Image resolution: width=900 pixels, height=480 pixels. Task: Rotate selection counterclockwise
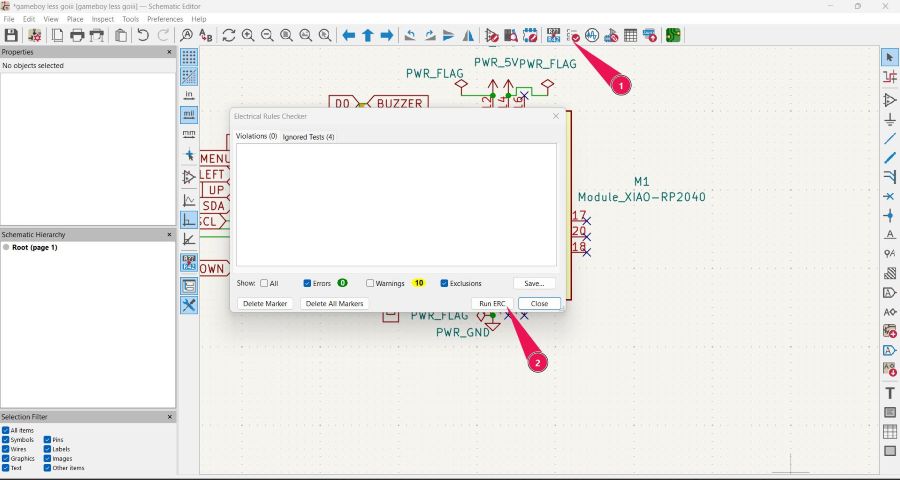(x=410, y=35)
